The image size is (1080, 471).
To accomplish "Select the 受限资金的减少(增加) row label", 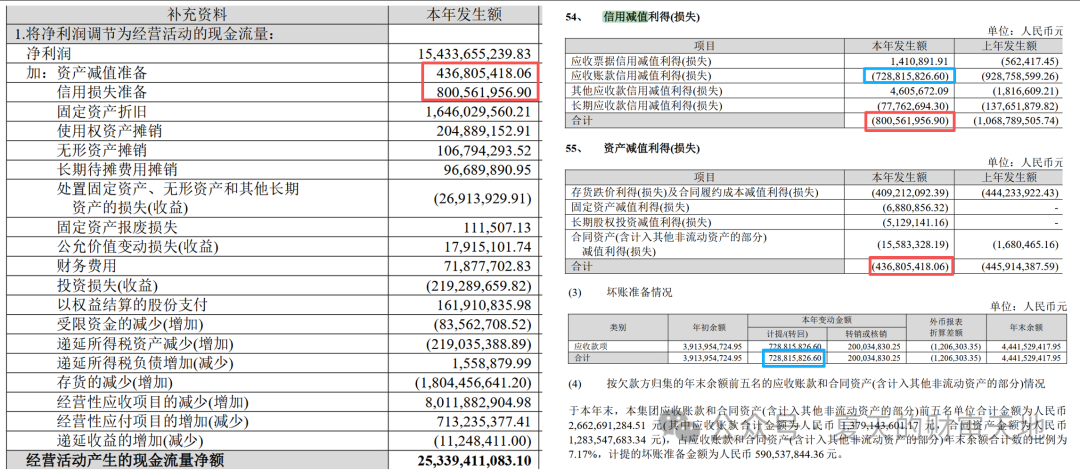I will click(130, 324).
